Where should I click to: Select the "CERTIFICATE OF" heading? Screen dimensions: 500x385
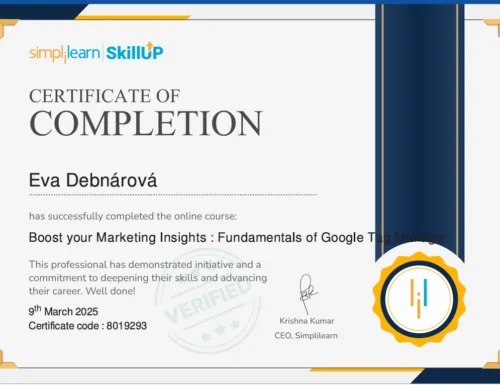coord(105,96)
